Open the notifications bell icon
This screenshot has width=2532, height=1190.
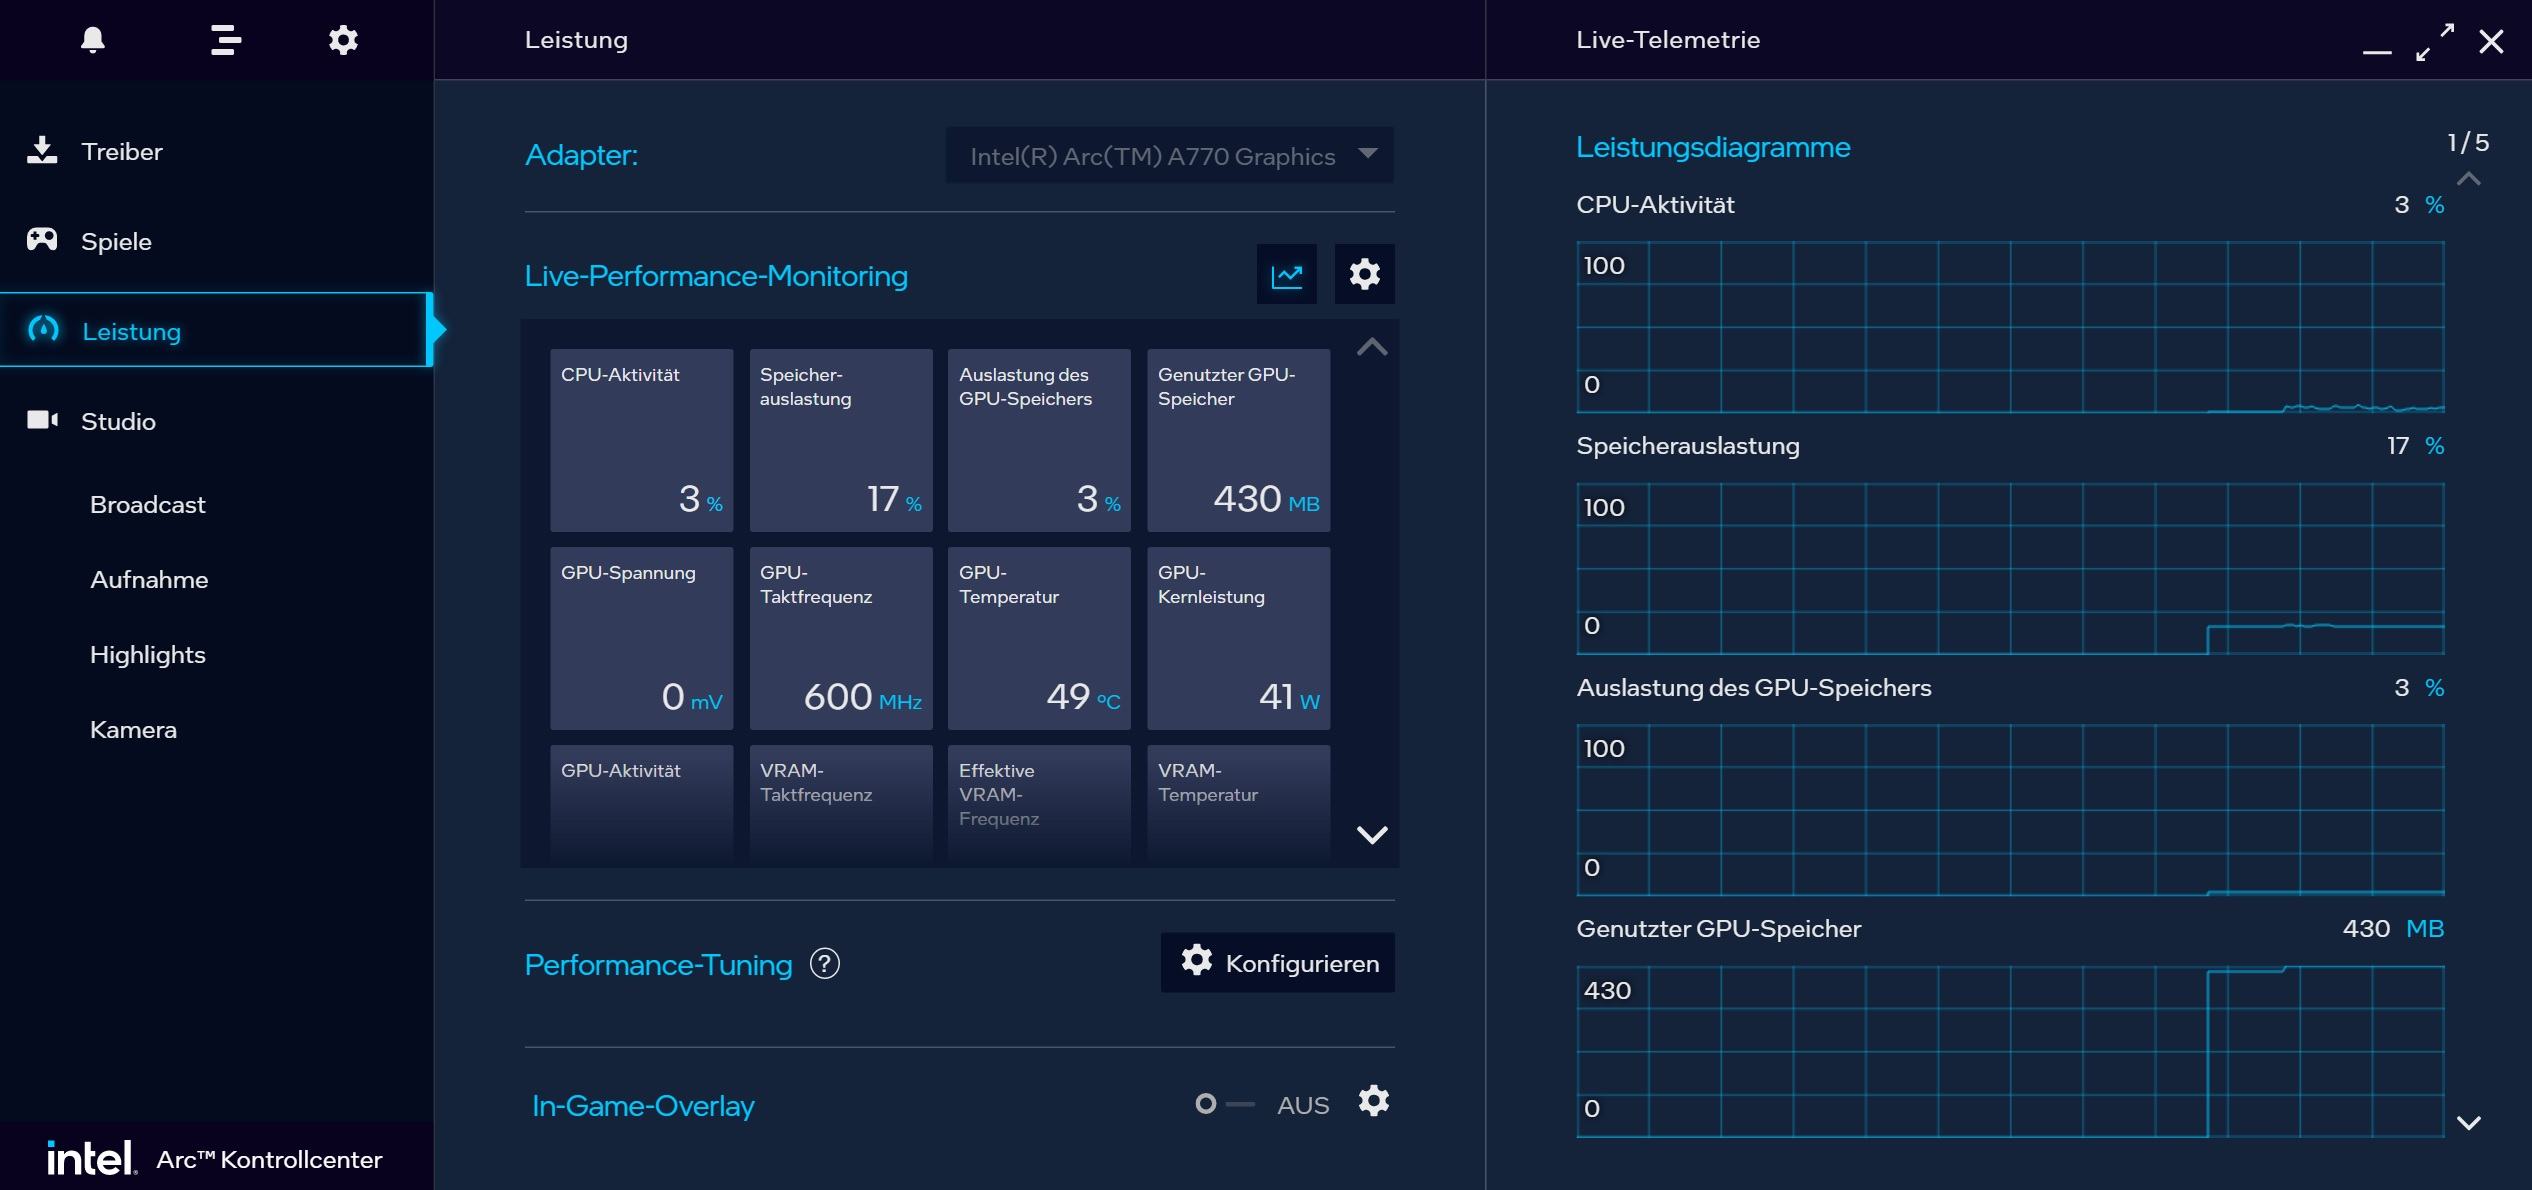pos(93,40)
